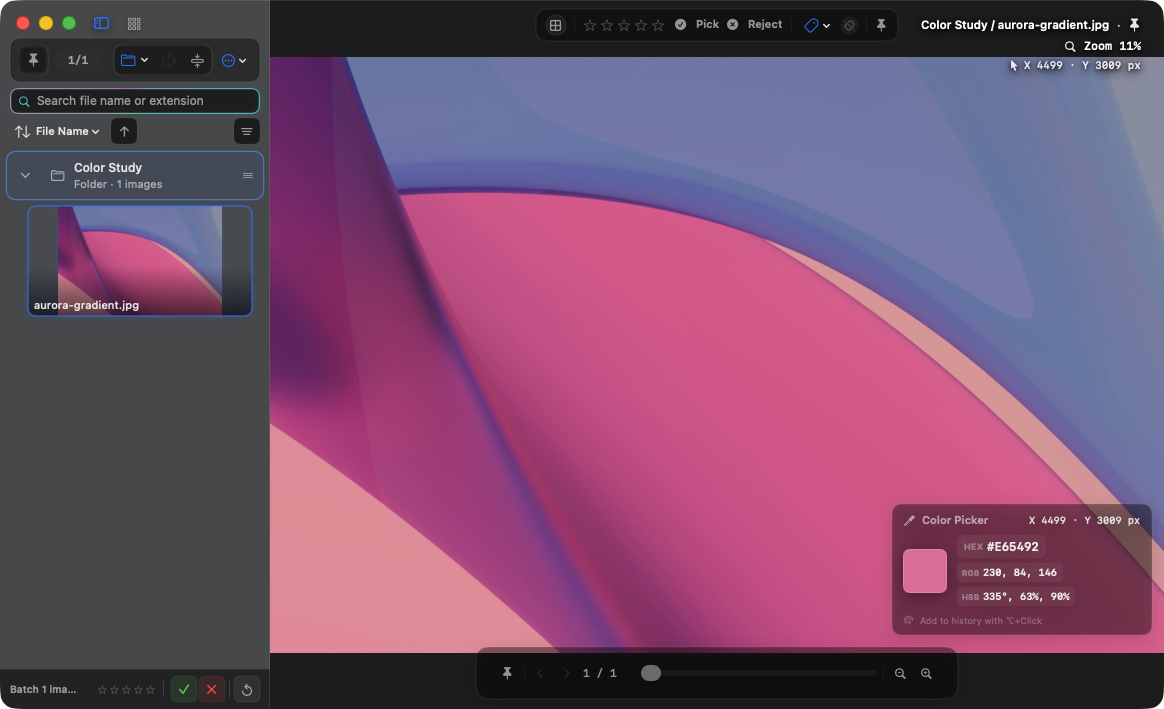Select the Color Study folder row
Image resolution: width=1164 pixels, height=709 pixels.
tap(135, 176)
